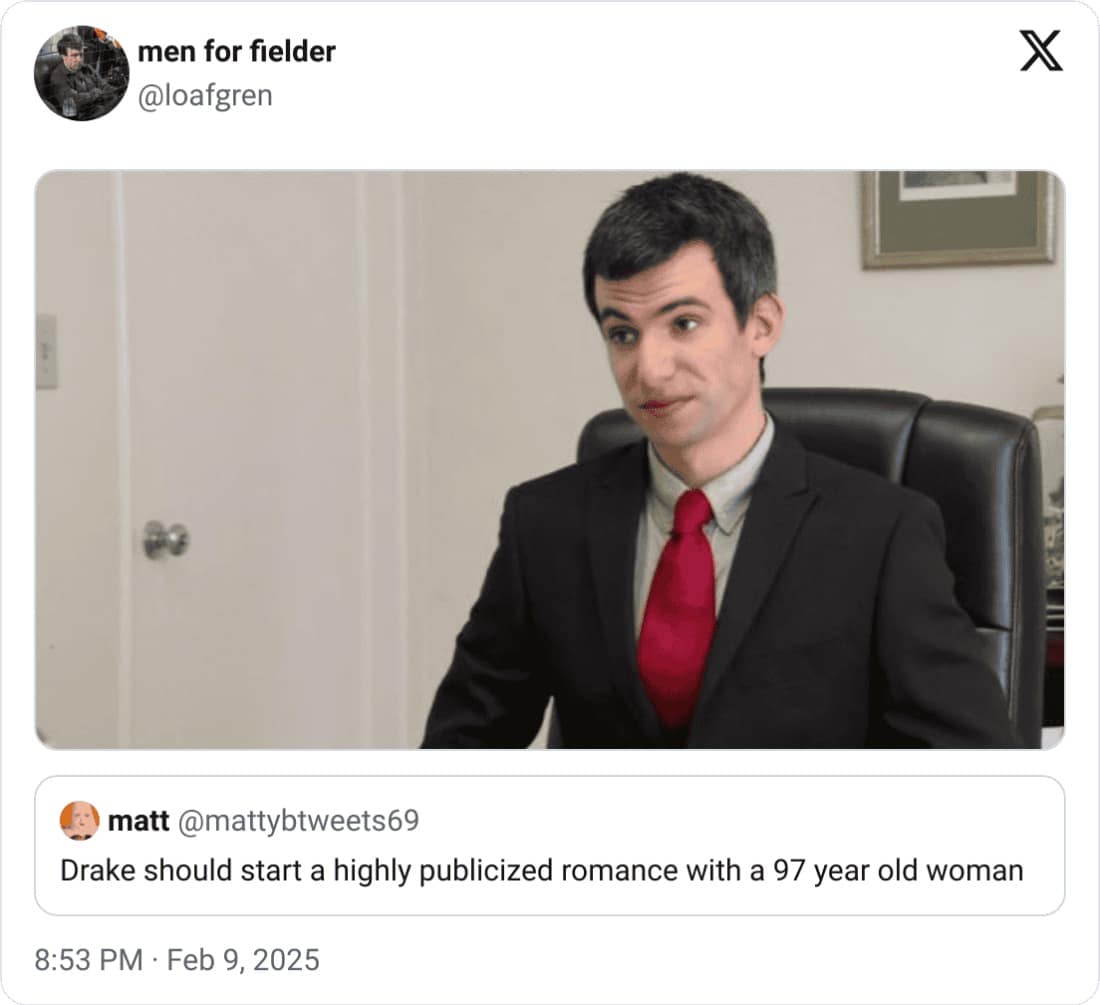
Task: Open the 8:53 PM timestamp
Action: (88, 959)
